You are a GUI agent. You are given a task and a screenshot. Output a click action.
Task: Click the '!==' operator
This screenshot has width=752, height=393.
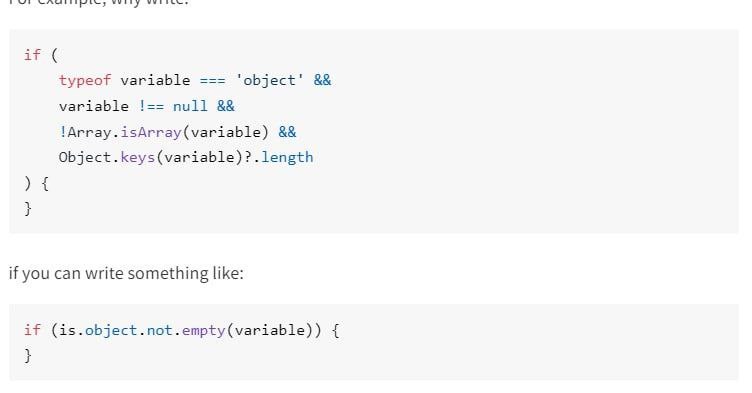click(x=151, y=106)
